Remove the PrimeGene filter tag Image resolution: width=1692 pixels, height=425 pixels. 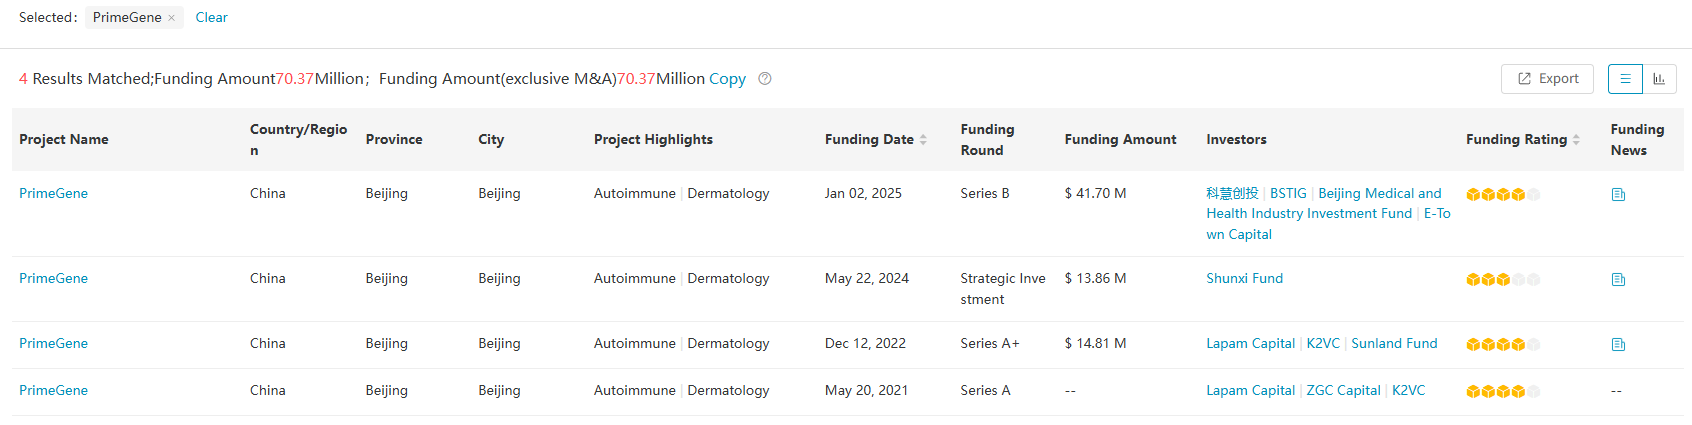click(x=171, y=18)
